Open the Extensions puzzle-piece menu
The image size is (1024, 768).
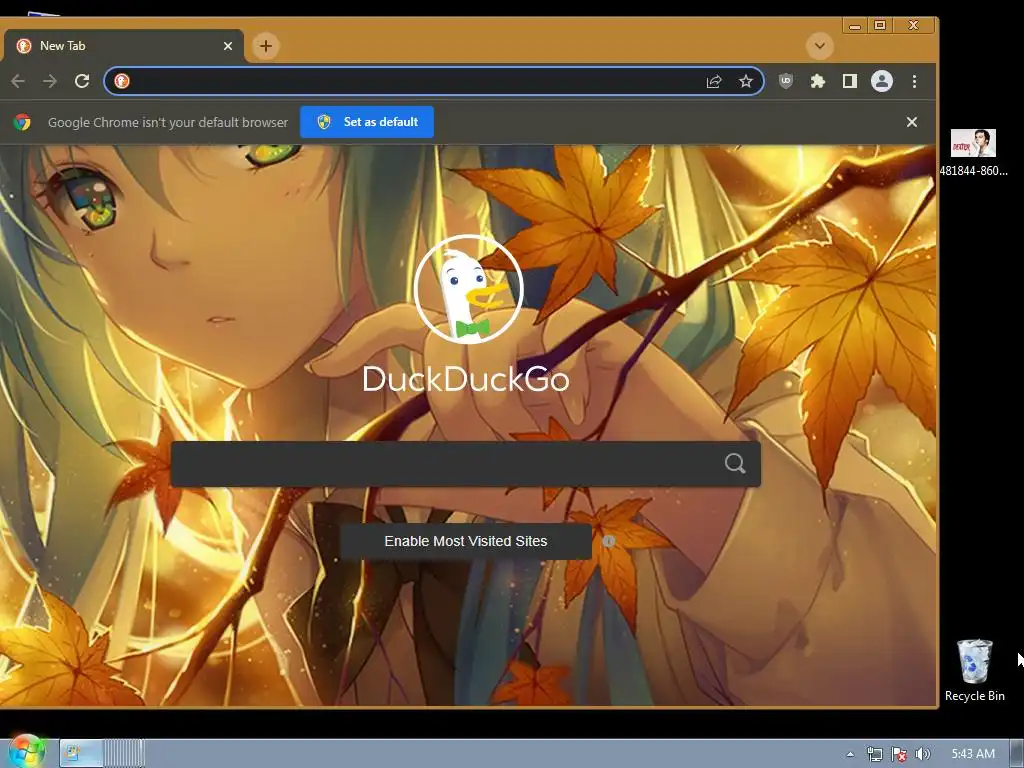pos(818,81)
